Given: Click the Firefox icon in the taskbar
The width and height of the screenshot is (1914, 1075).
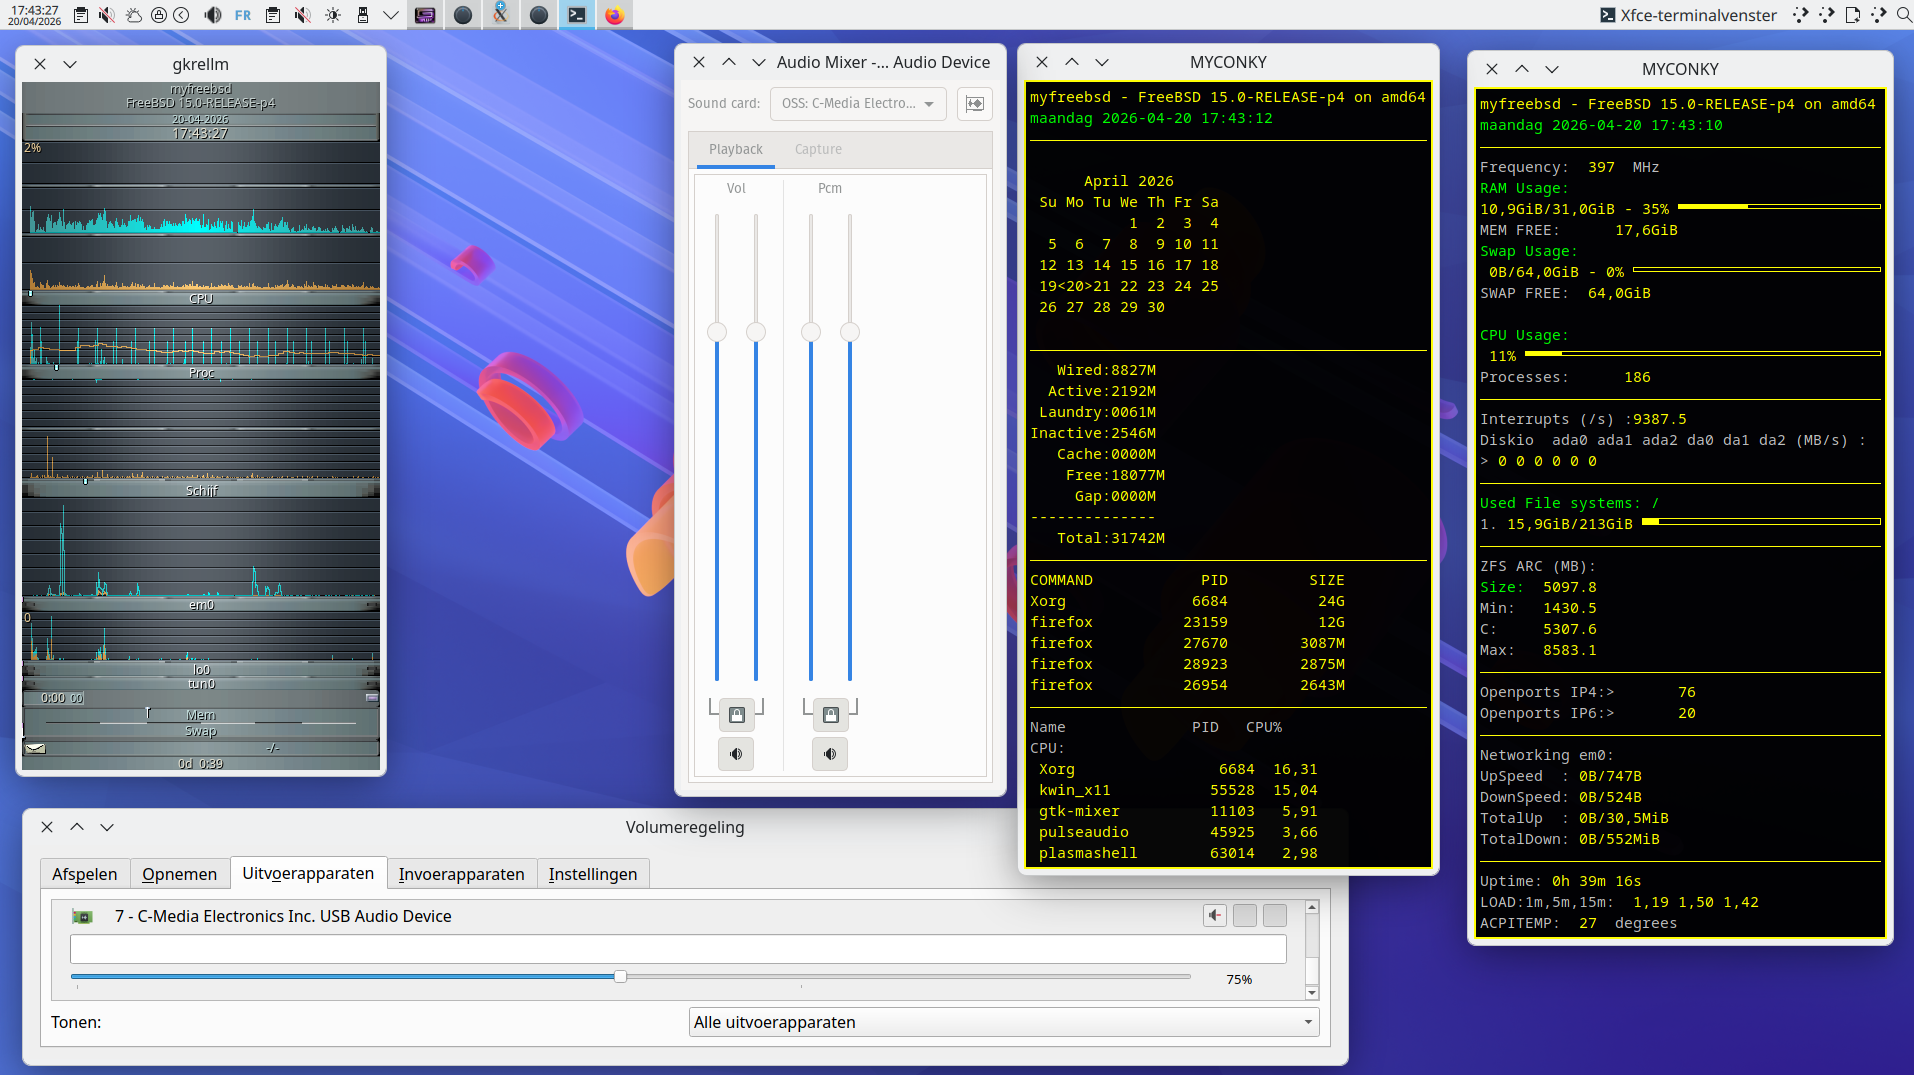Looking at the screenshot, I should [614, 15].
